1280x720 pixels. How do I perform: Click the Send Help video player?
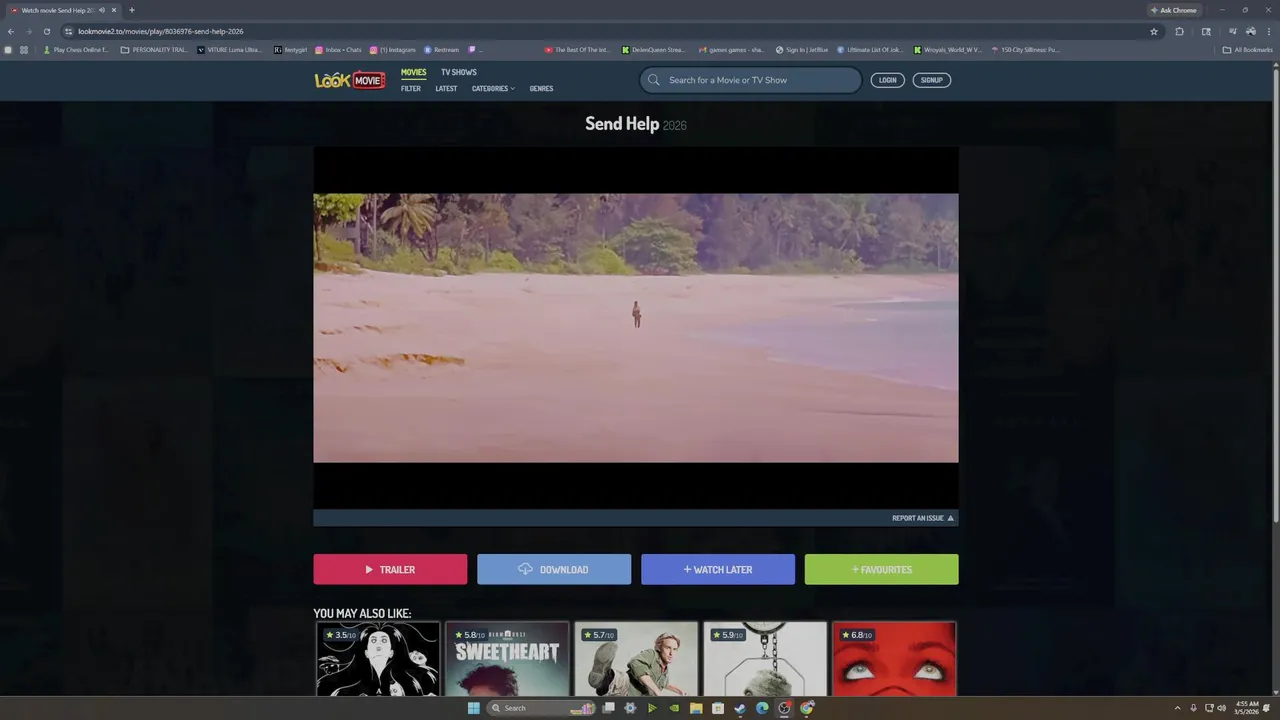pyautogui.click(x=636, y=328)
